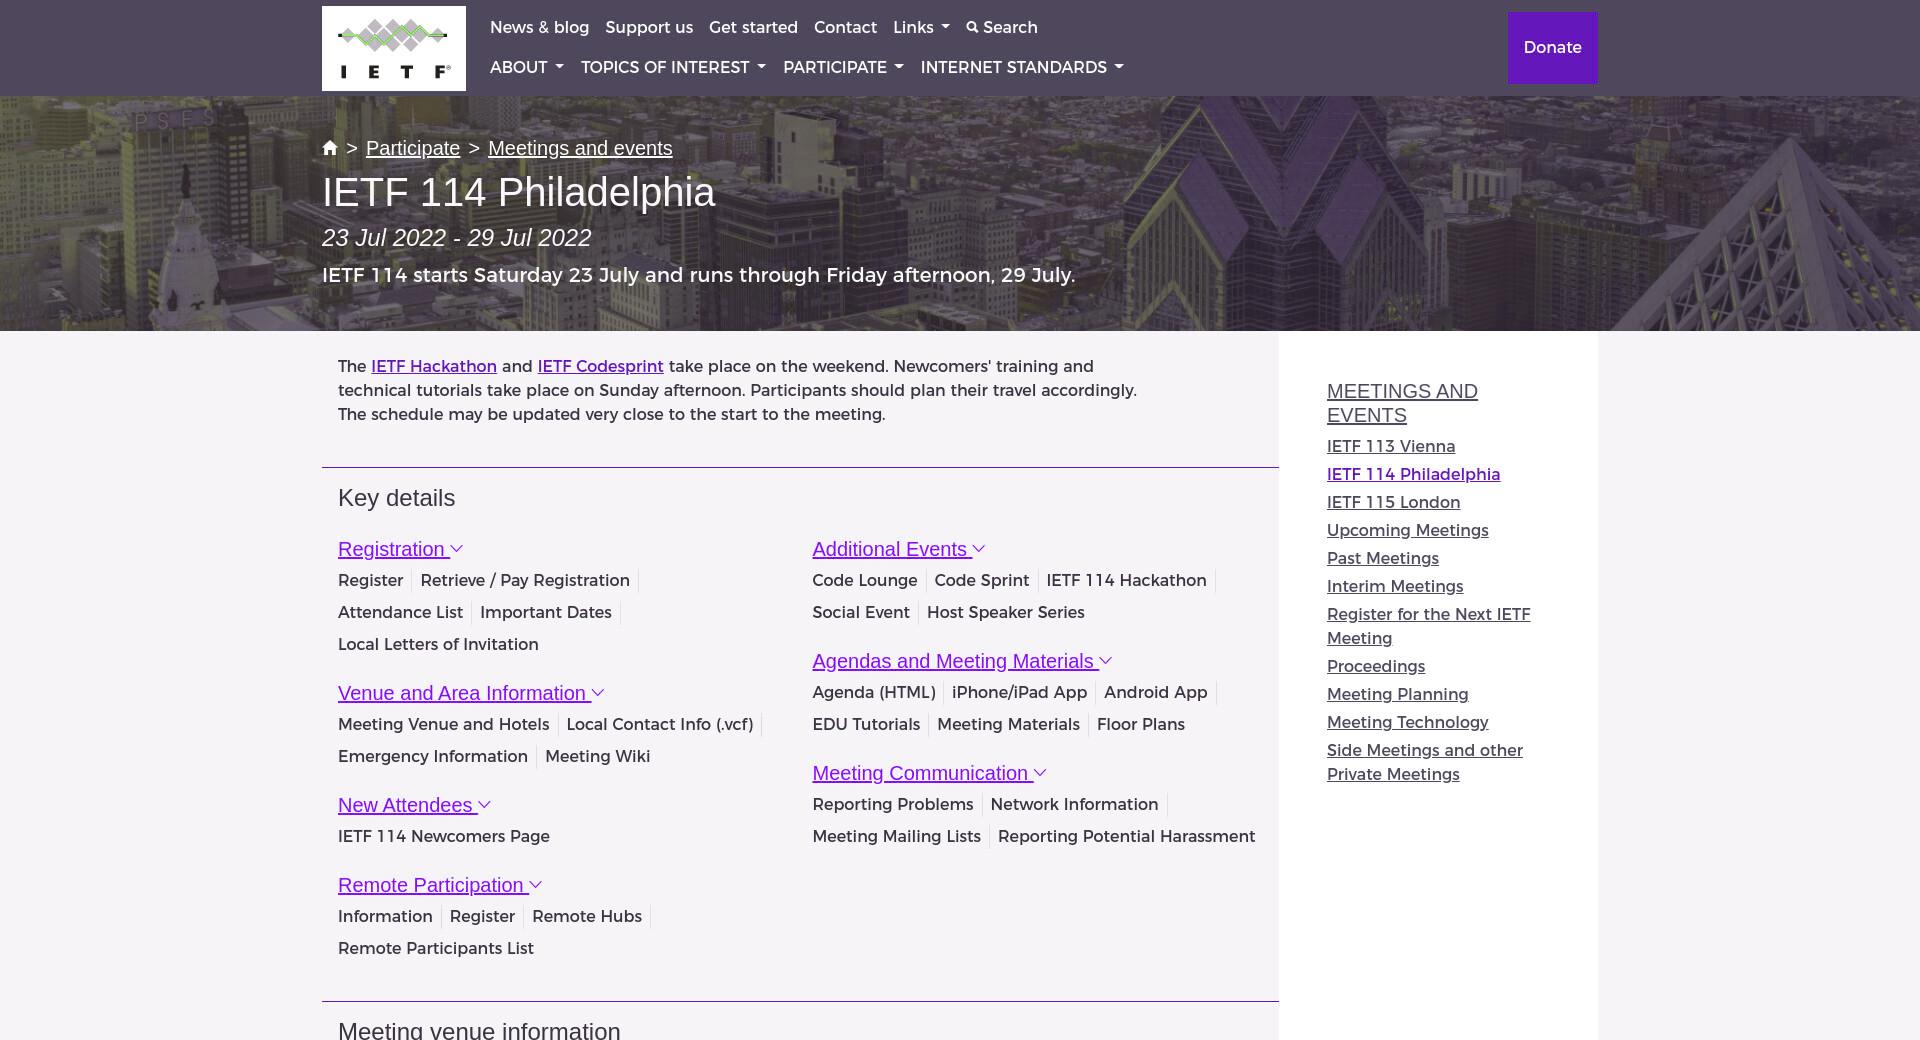Viewport: 1920px width, 1040px height.
Task: Open Network Information
Action: click(x=1074, y=804)
